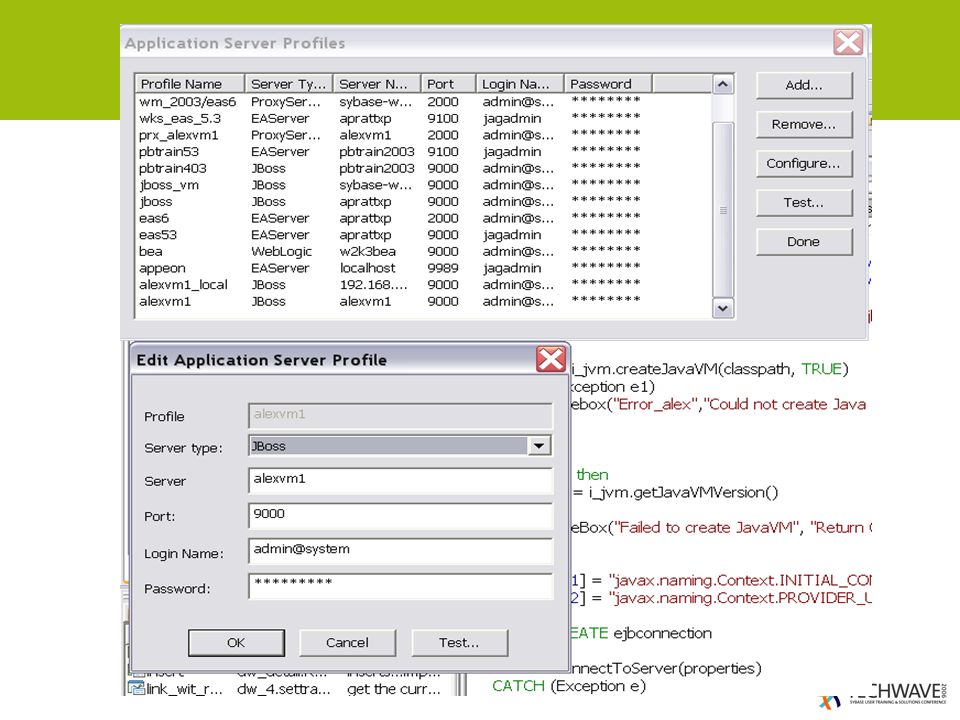Click the localhost server name cell
Image resolution: width=960 pixels, height=720 pixels.
[x=367, y=268]
